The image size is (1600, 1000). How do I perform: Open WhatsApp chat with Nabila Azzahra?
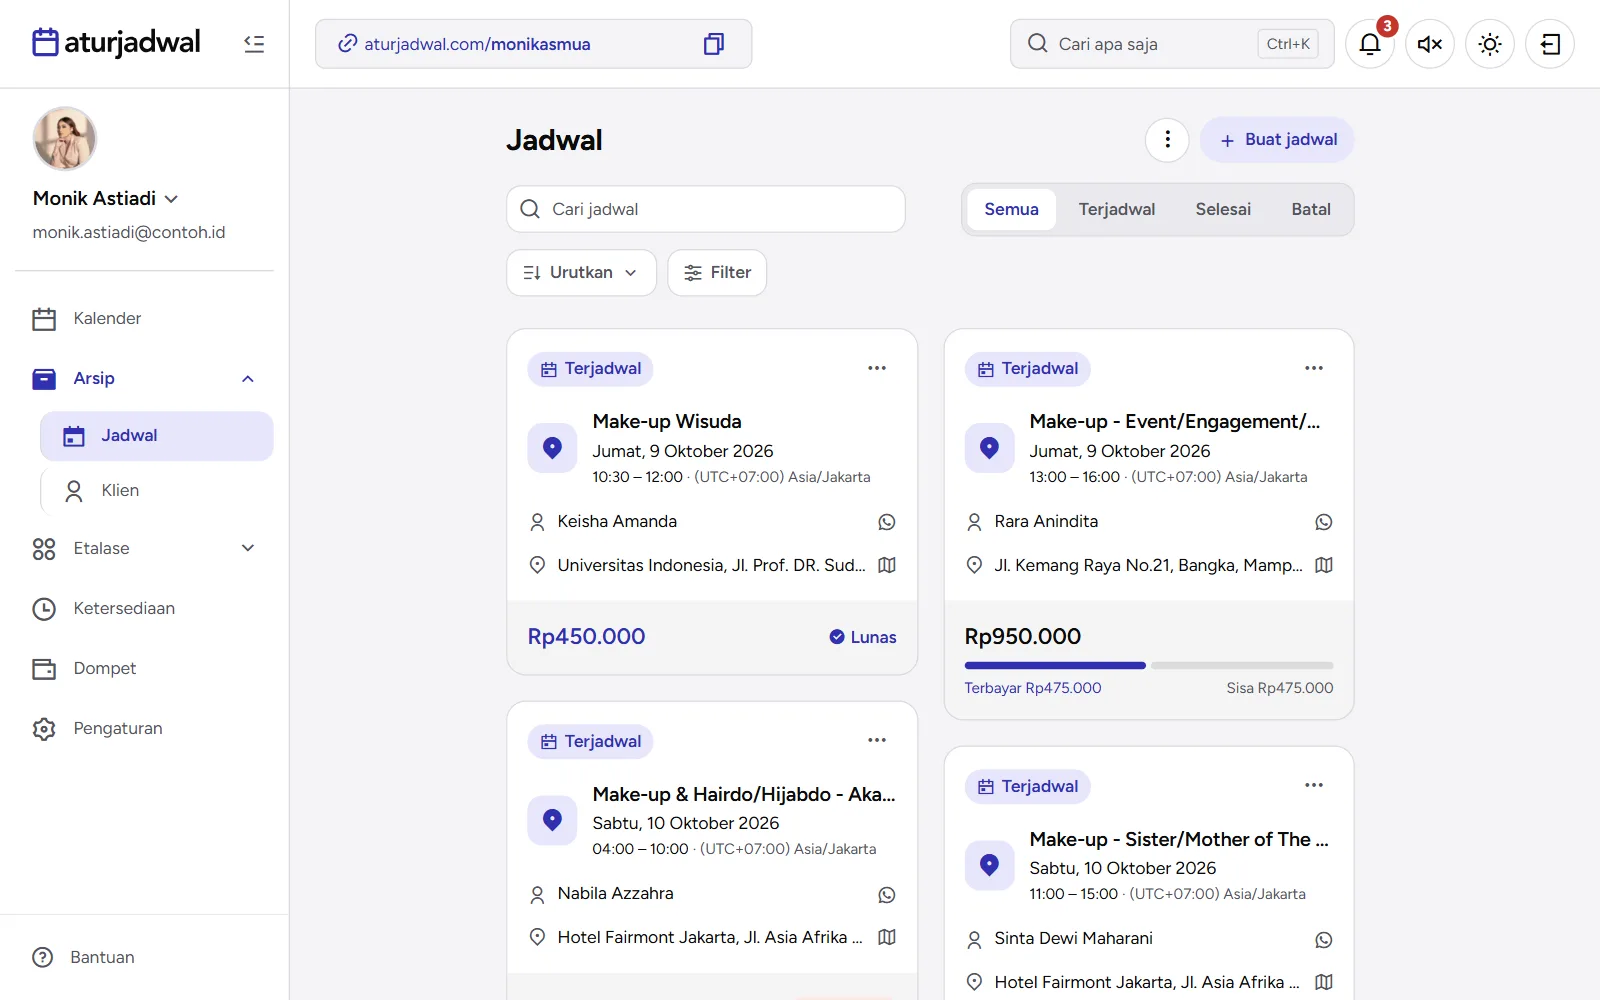(x=887, y=895)
